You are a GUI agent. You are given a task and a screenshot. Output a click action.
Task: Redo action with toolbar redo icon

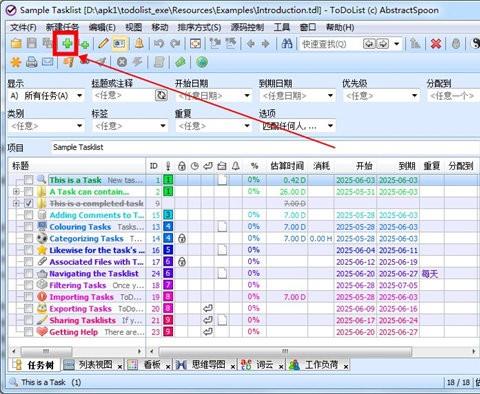click(175, 43)
